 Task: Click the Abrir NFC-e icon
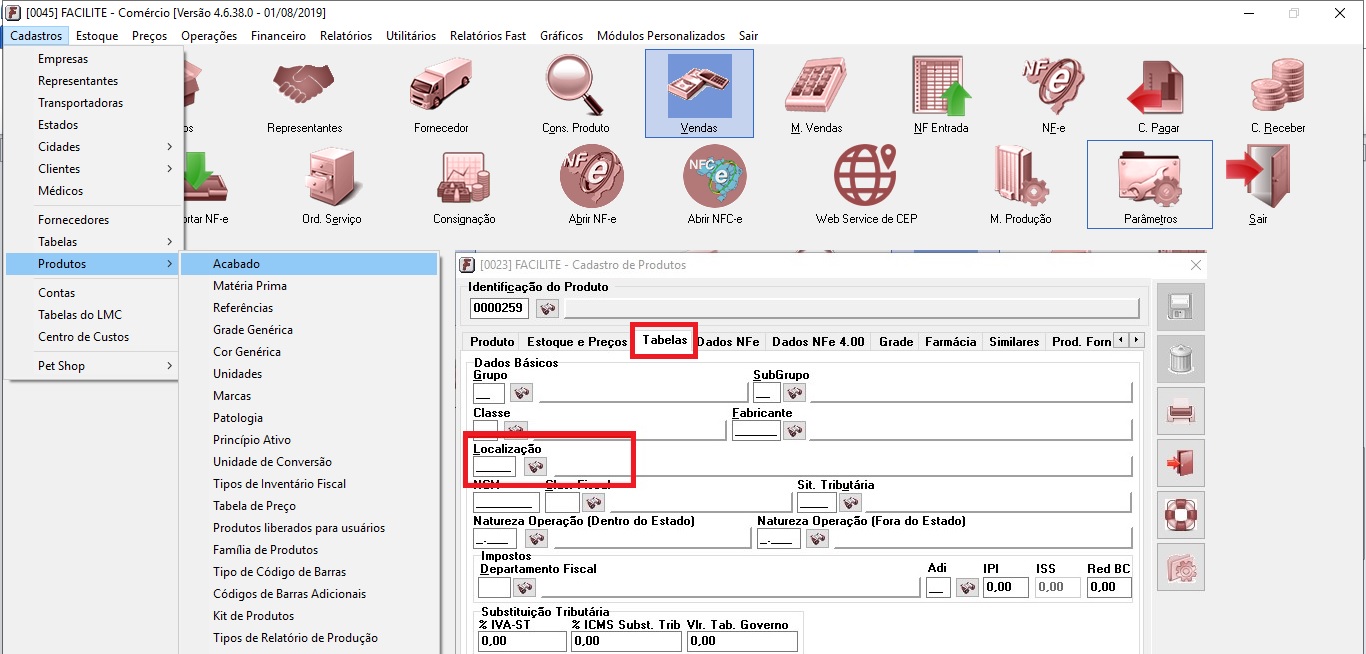coord(714,187)
